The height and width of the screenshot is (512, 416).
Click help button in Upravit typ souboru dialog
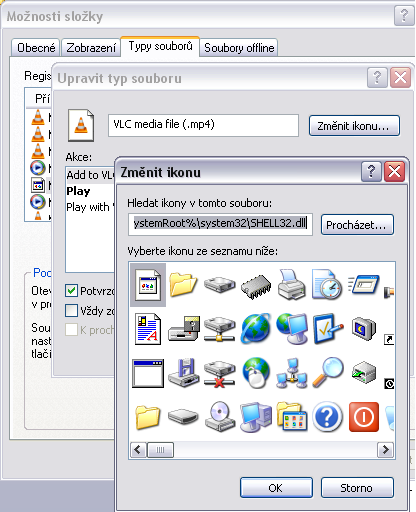click(377, 78)
